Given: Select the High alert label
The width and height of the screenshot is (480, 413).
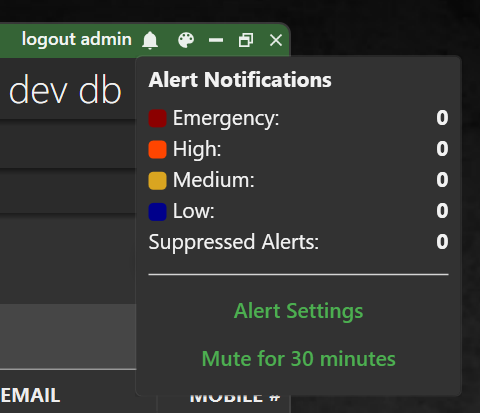Looking at the screenshot, I should 197,149.
